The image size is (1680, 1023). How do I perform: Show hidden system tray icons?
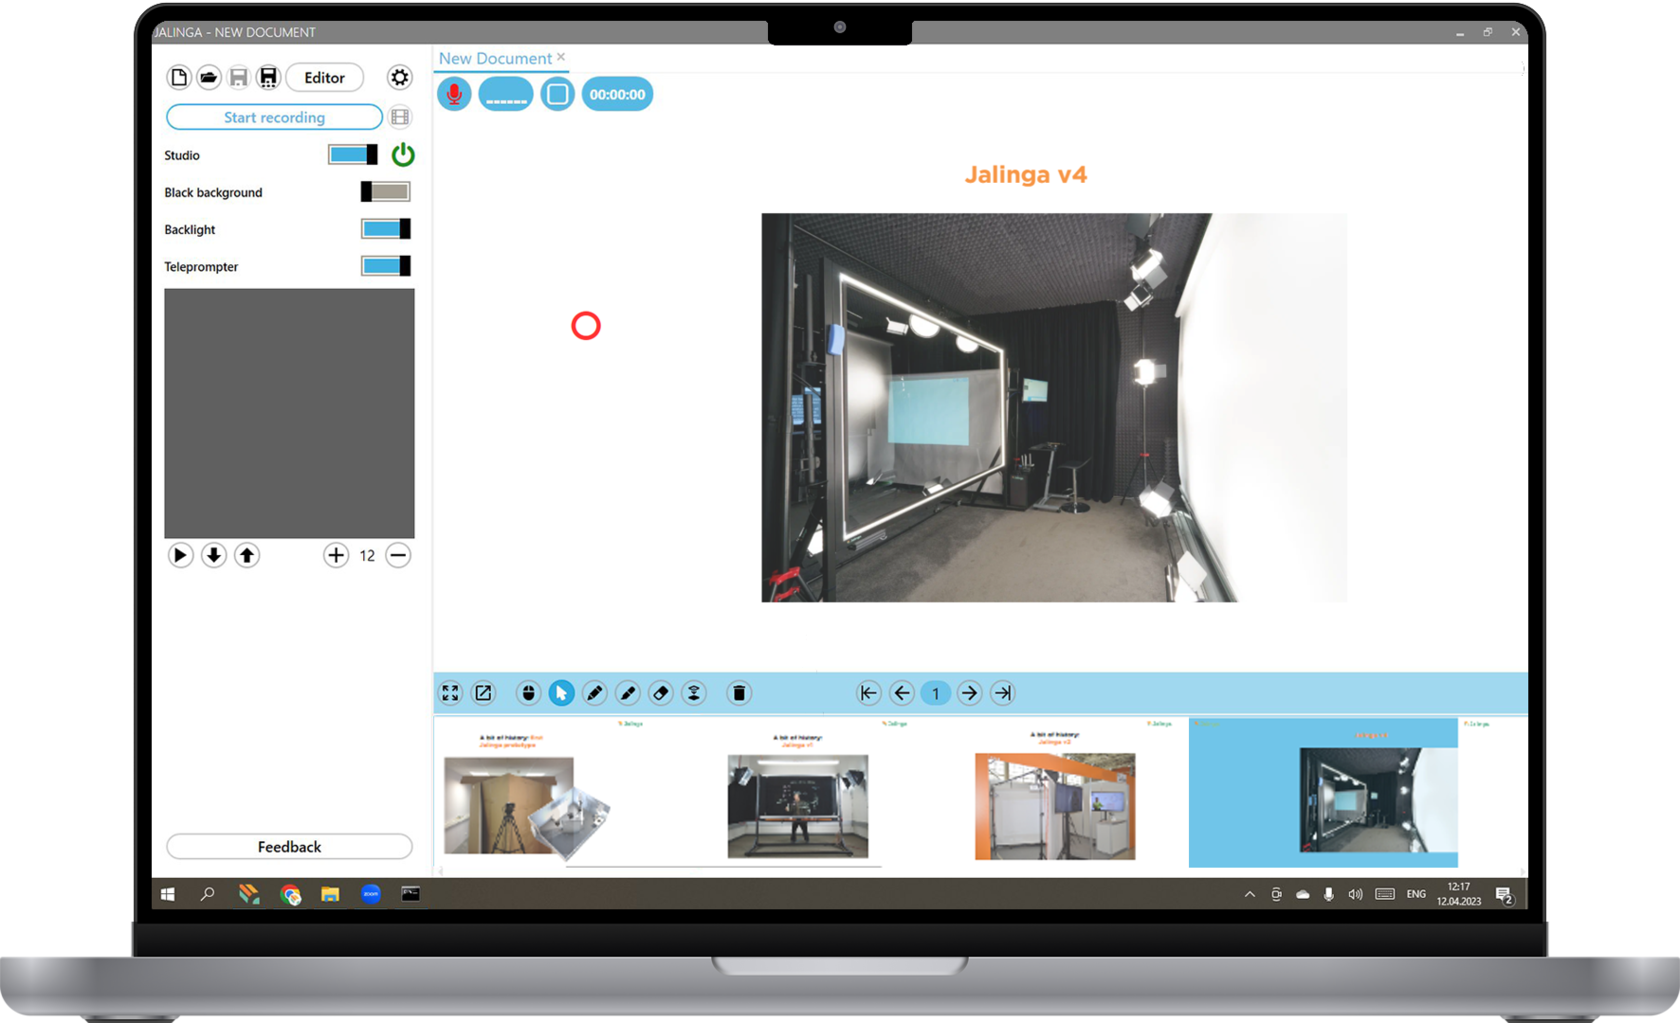(1250, 894)
